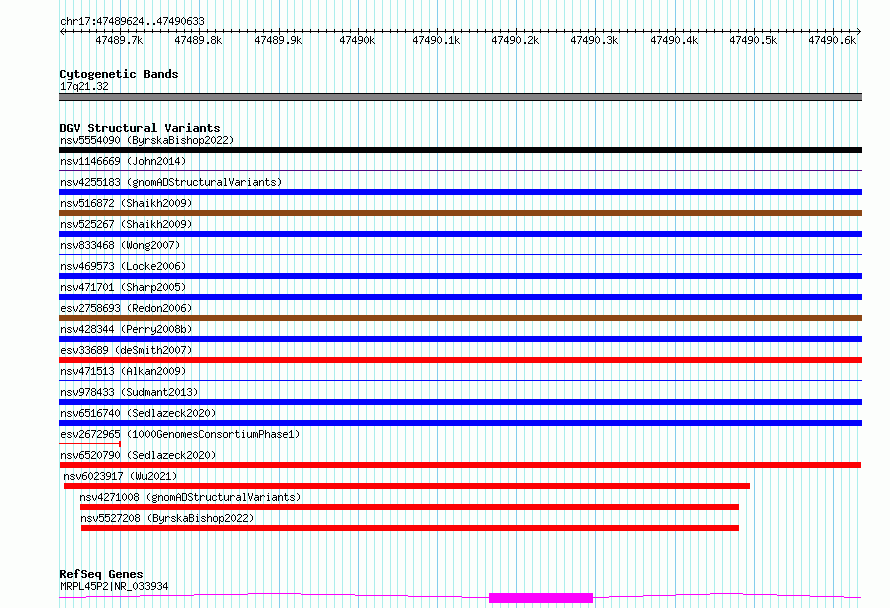
Task: Click the 17q21.32 cytogenetic band label
Action: click(x=84, y=86)
